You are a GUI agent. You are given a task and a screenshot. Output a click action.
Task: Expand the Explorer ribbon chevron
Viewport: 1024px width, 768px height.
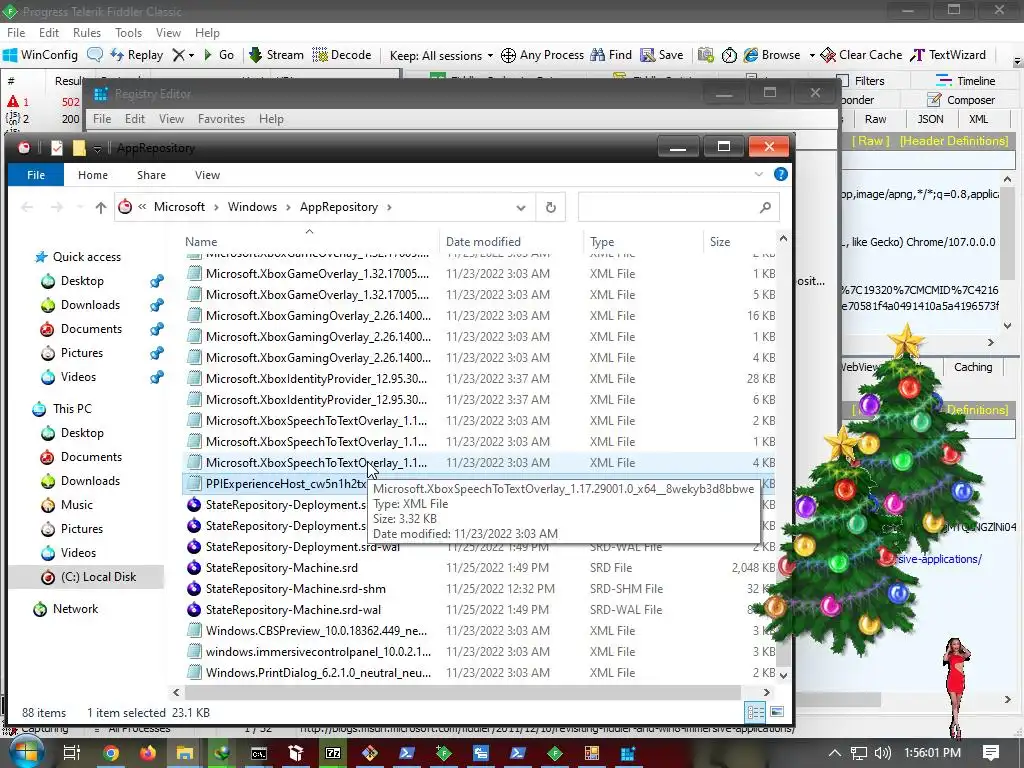coord(758,174)
